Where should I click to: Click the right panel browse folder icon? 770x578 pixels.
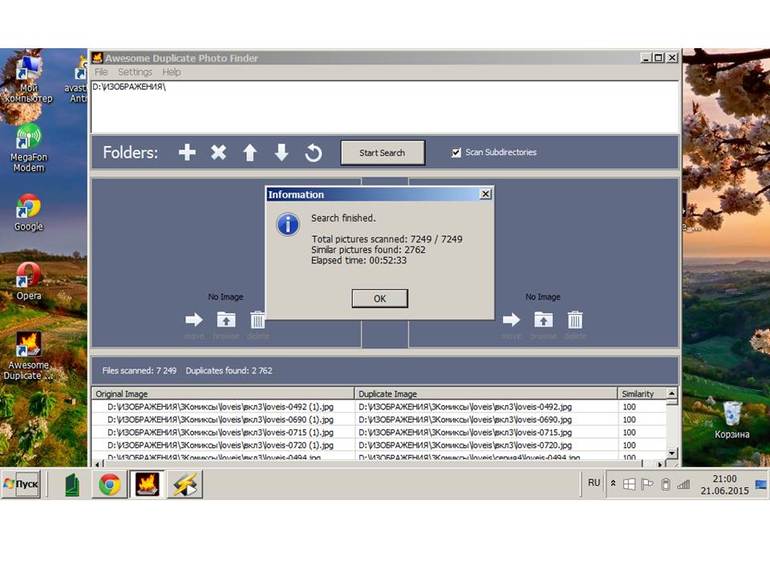coord(543,320)
